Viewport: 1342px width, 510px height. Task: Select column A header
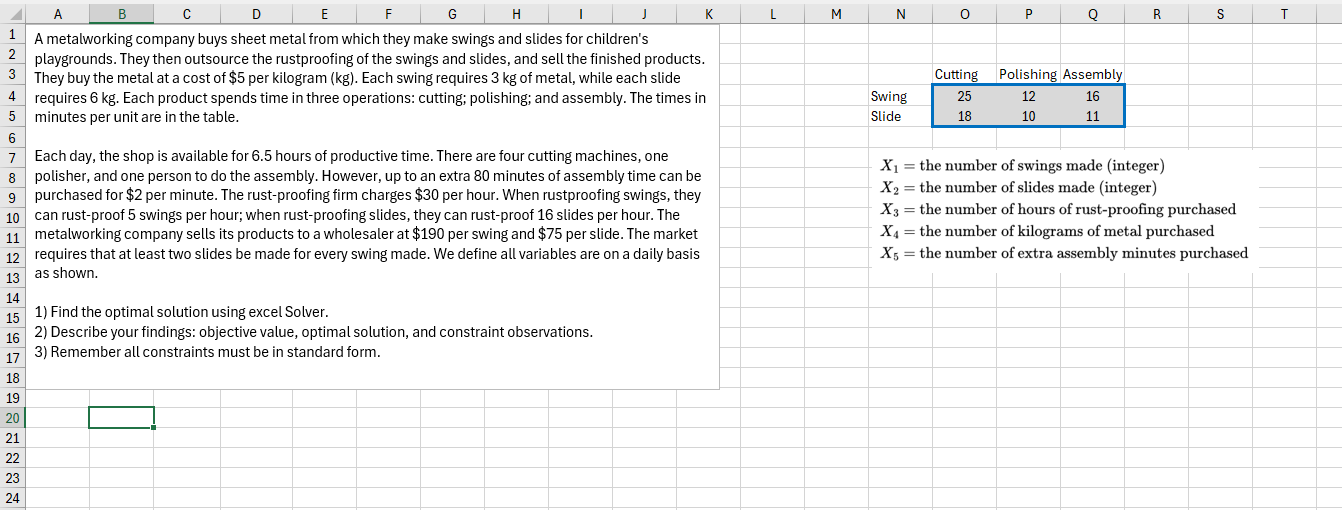coord(56,13)
